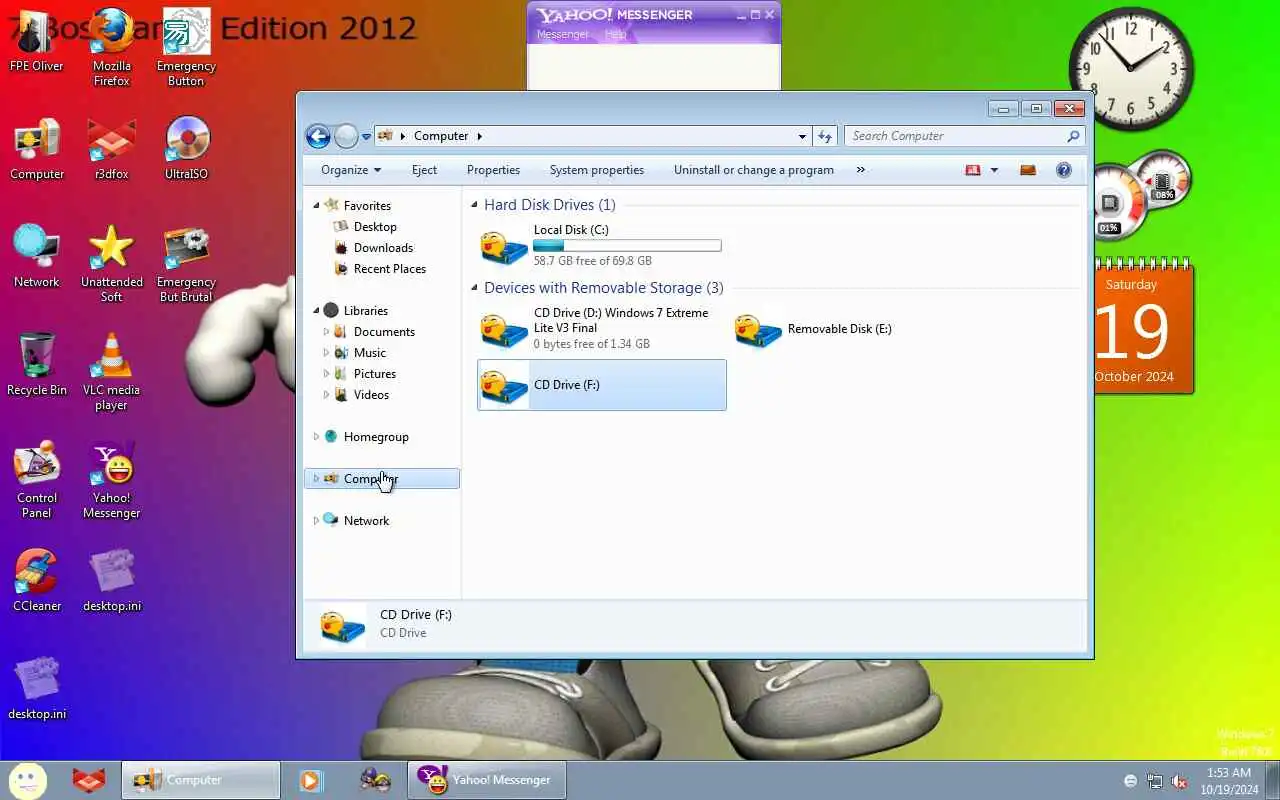Select Recent Places under Favorites
Image resolution: width=1280 pixels, height=800 pixels.
click(389, 269)
